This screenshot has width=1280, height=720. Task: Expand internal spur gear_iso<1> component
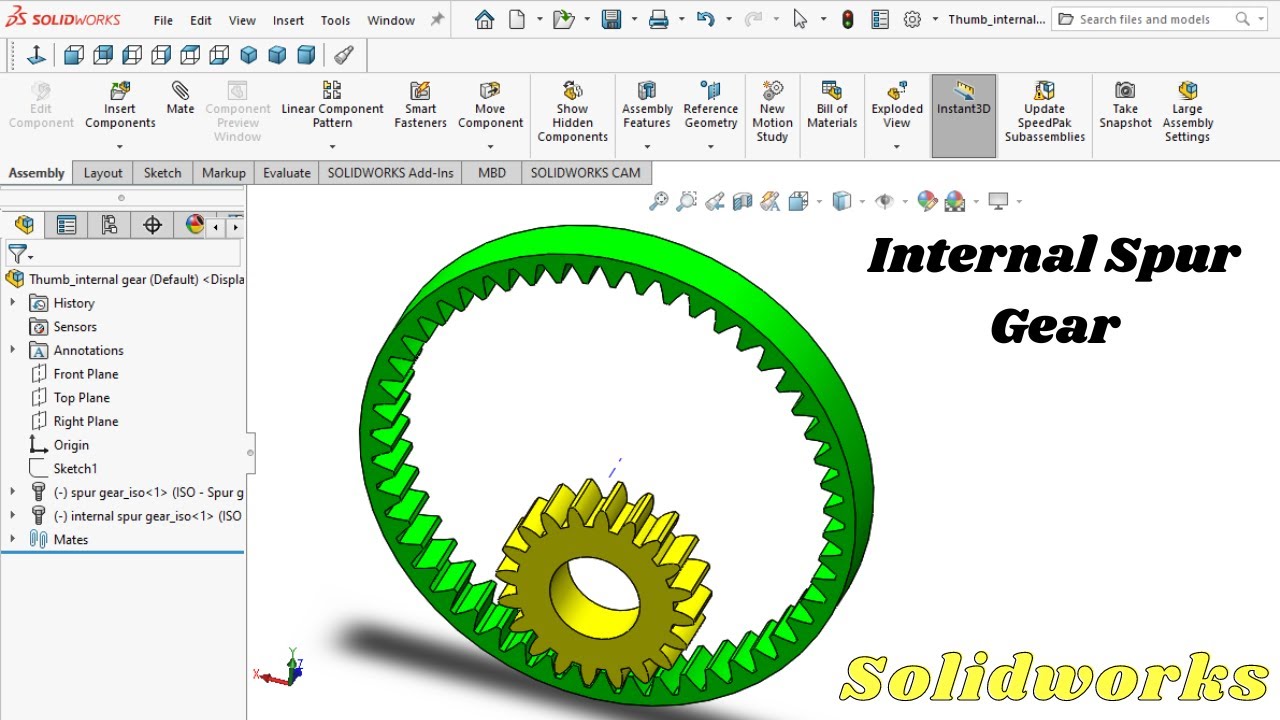coord(13,516)
